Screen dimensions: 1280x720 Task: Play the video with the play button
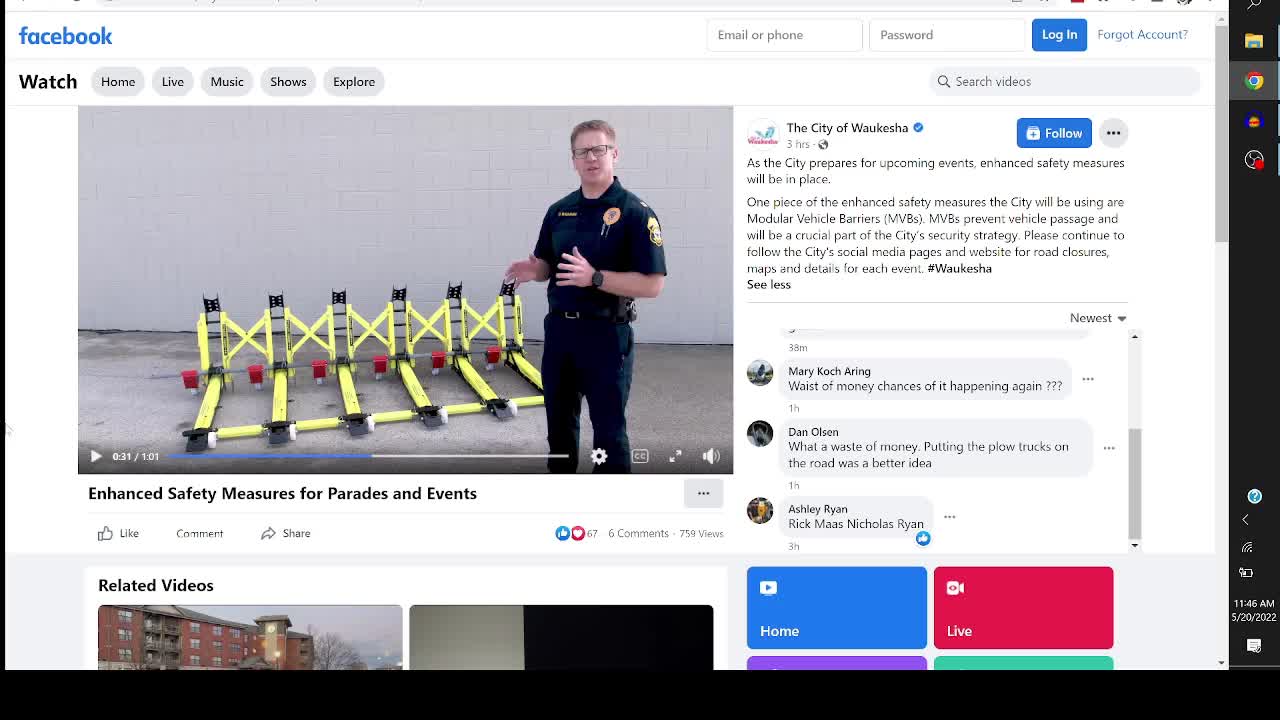point(96,456)
